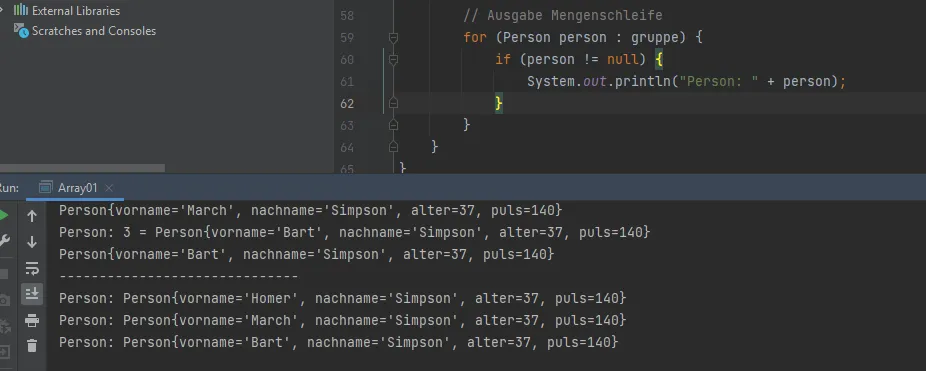The image size is (926, 371).
Task: Click the dashed separator line in console
Action: pos(178,276)
